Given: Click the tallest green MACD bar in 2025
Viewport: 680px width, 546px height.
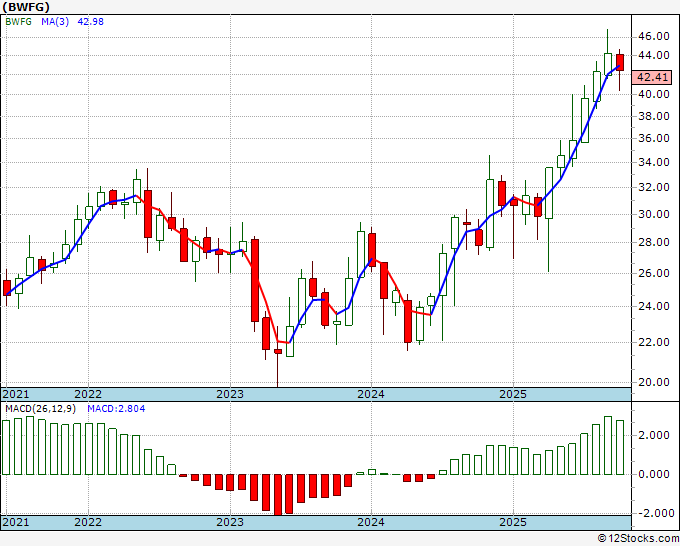Looking at the screenshot, I should pos(608,445).
